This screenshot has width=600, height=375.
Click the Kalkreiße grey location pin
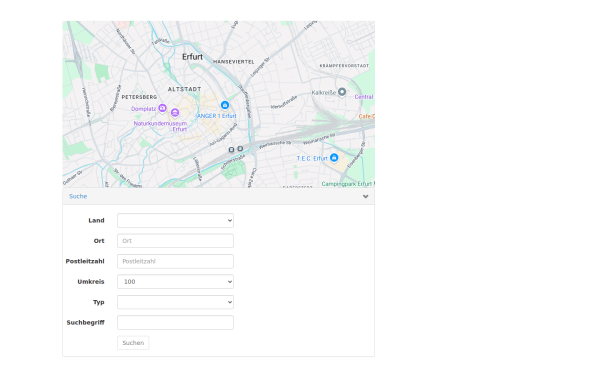pos(342,92)
